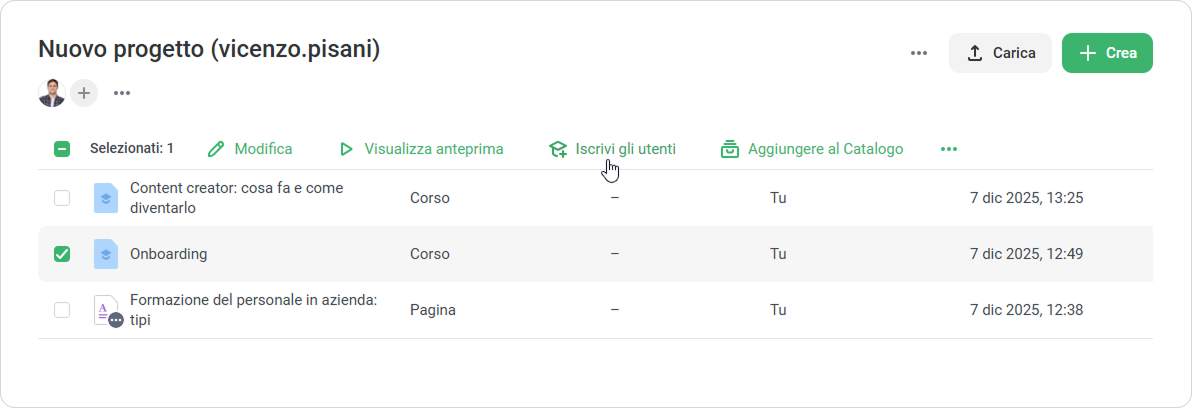Select the Content creator course checkbox
This screenshot has height=408, width=1192.
click(62, 198)
